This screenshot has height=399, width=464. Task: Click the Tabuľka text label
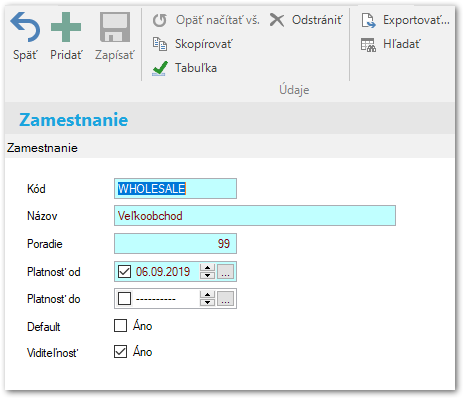pos(196,68)
